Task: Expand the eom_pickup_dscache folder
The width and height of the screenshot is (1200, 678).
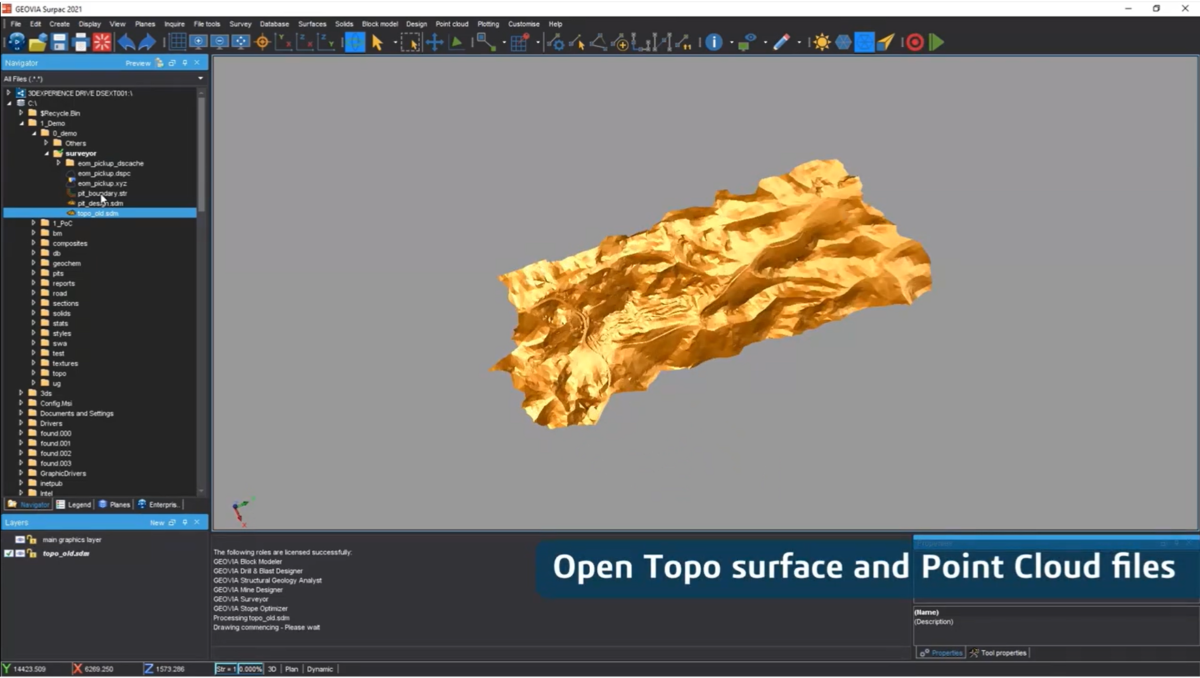Action: 58,163
